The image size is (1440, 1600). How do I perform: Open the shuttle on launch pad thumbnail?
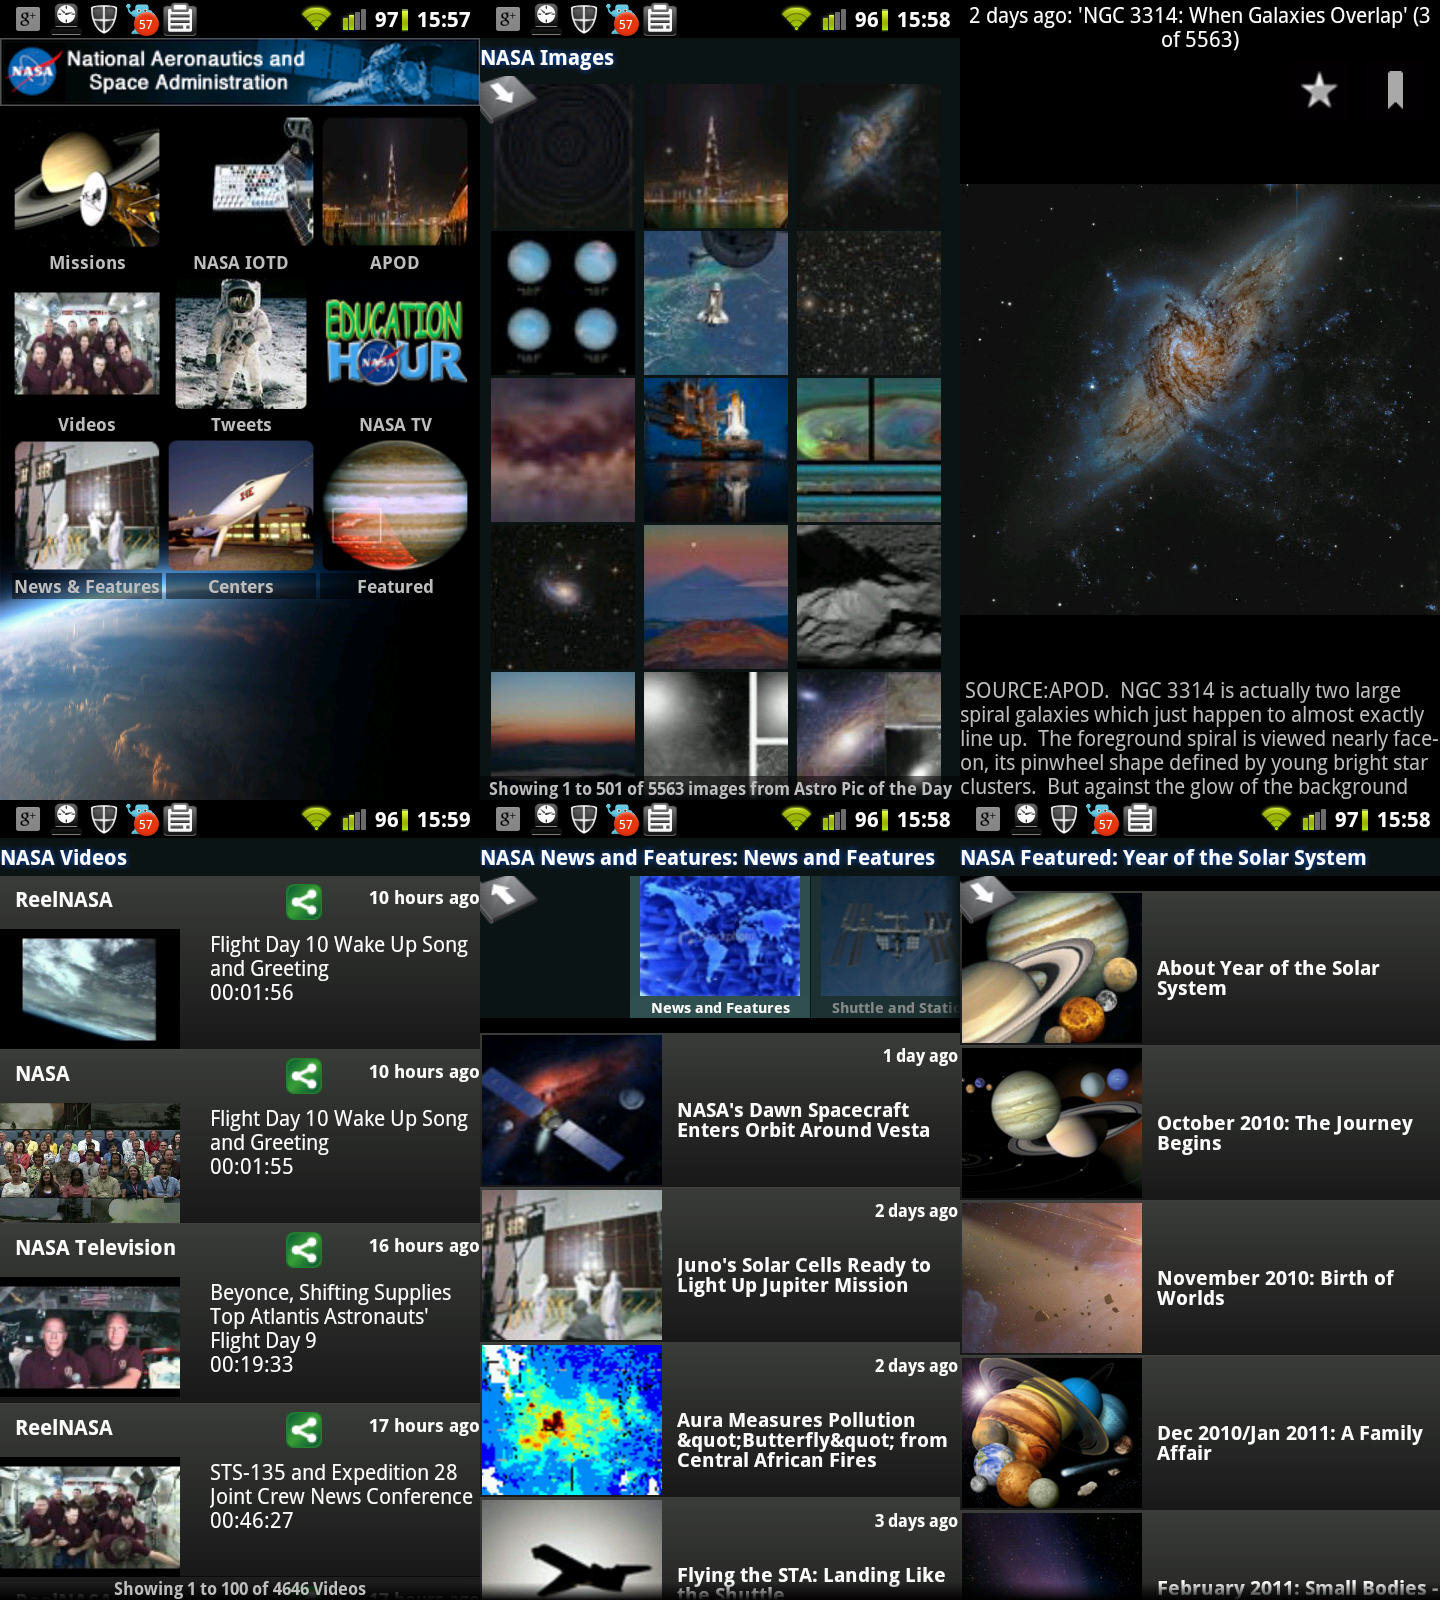tap(716, 450)
